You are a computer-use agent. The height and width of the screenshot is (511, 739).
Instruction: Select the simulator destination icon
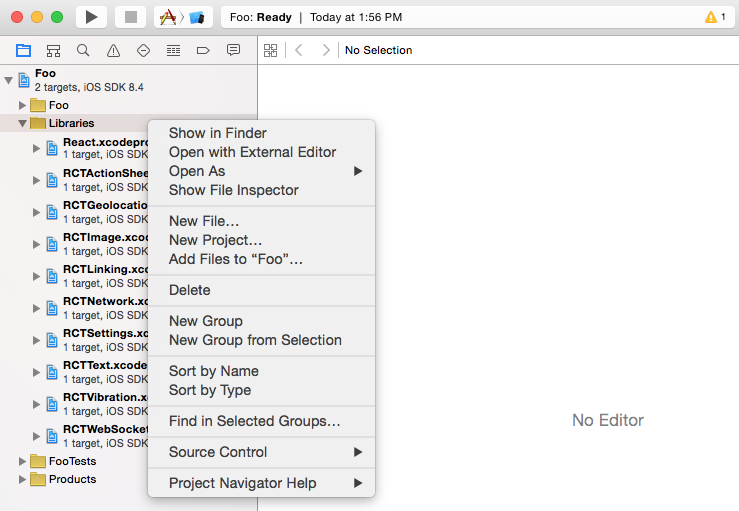click(x=197, y=18)
